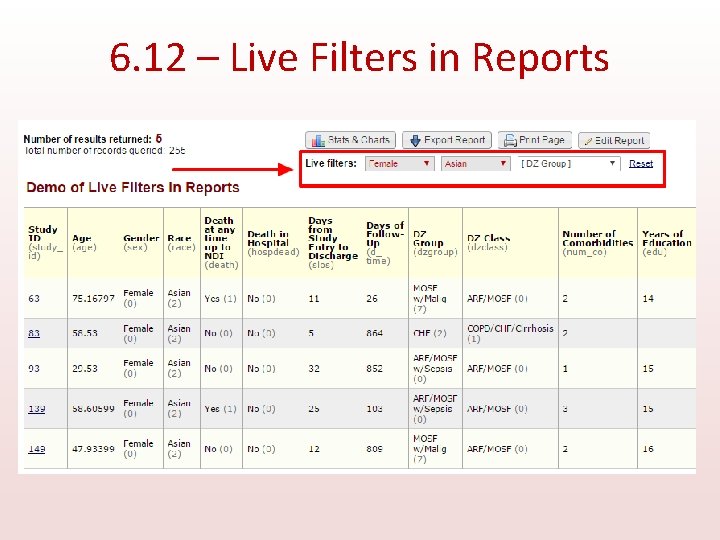Viewport: 720px width, 540px height.
Task: Click follow-up days value 809
Action: pos(374,449)
